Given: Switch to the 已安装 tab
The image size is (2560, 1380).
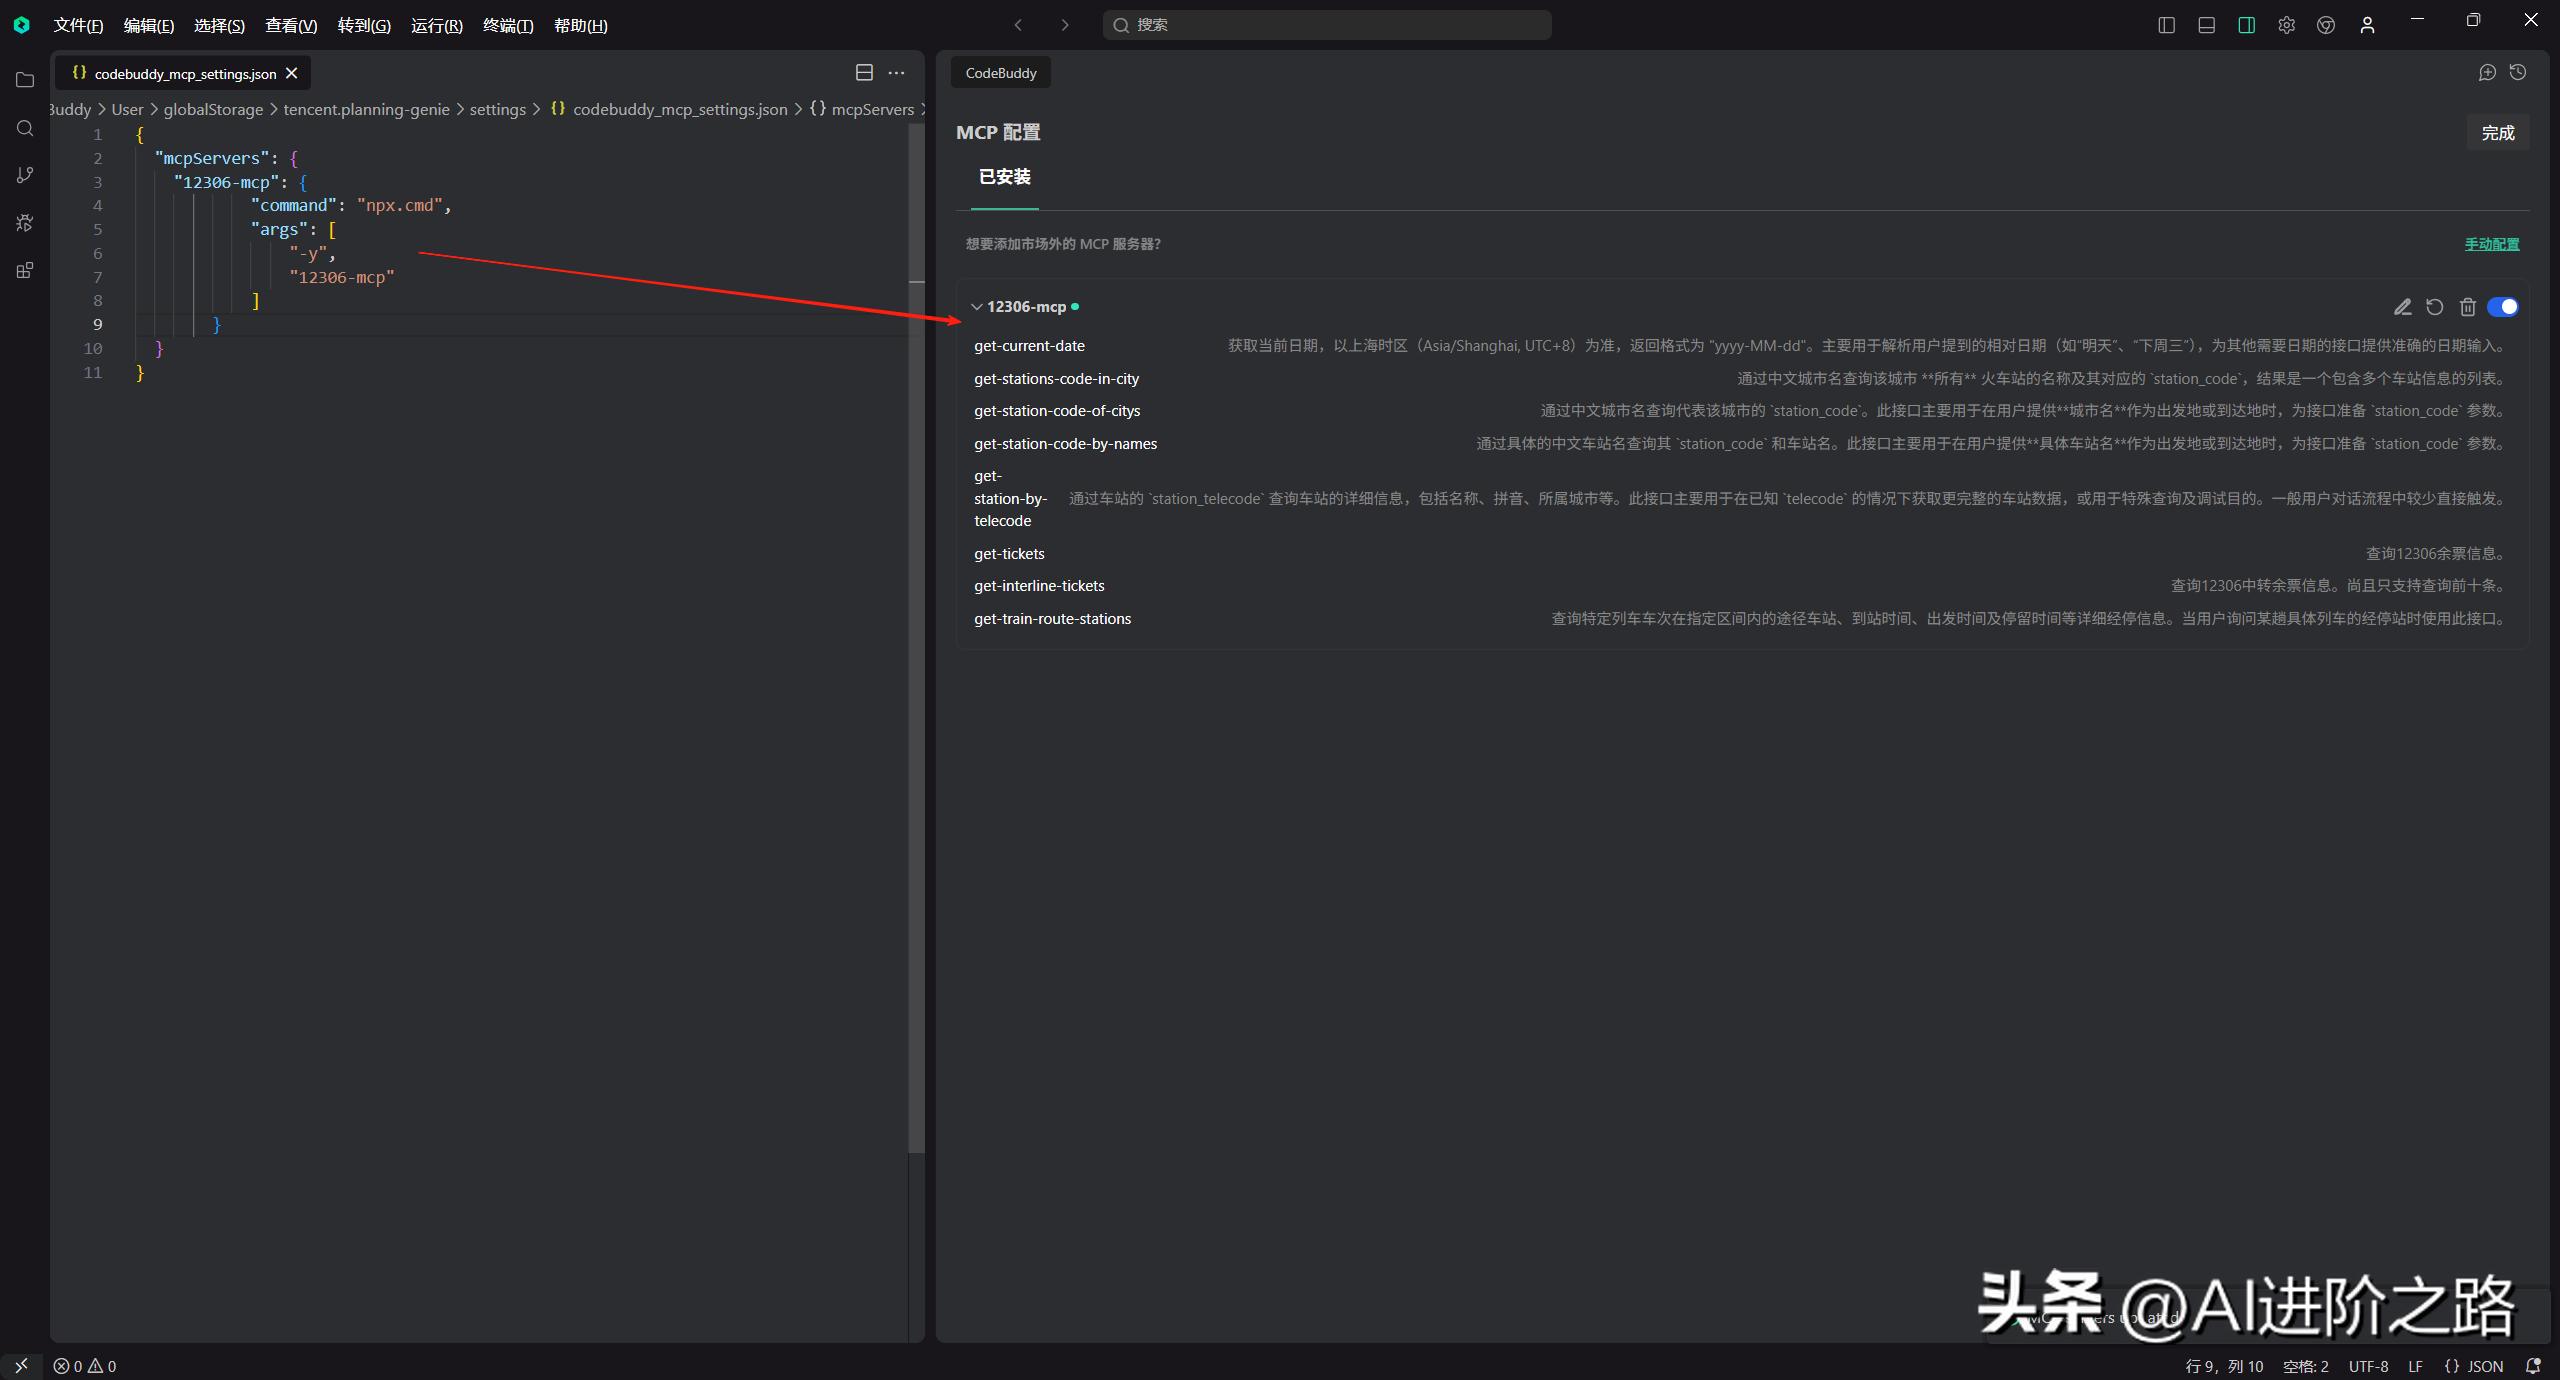Looking at the screenshot, I should [x=1003, y=176].
